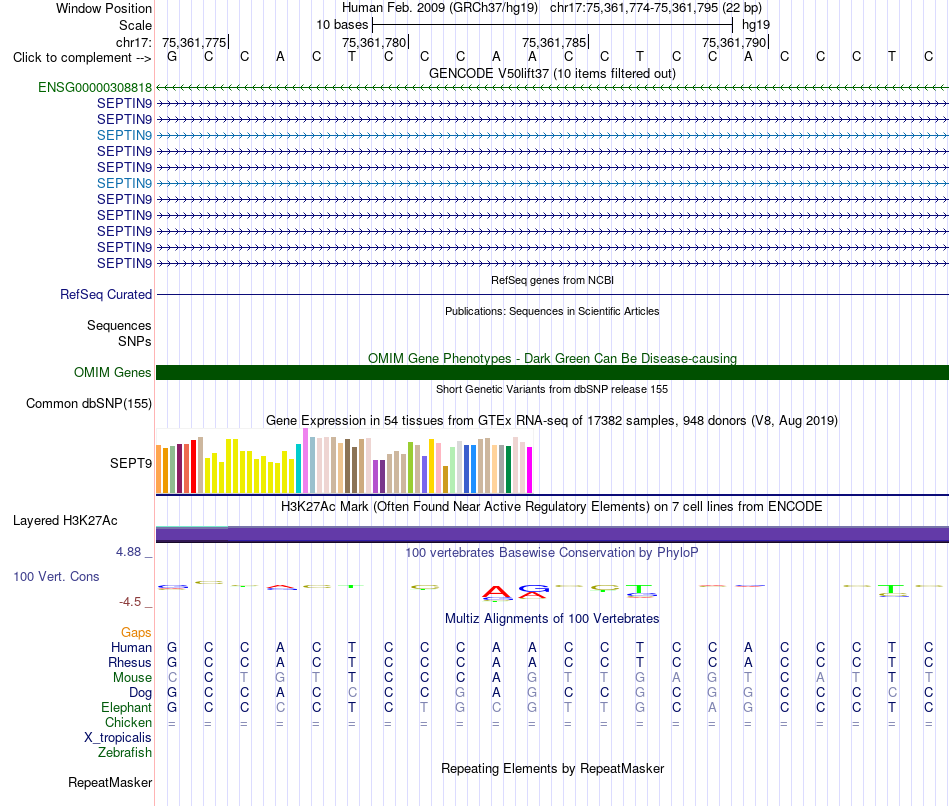Select the Mouse alignment row label
The width and height of the screenshot is (950, 806).
click(133, 678)
